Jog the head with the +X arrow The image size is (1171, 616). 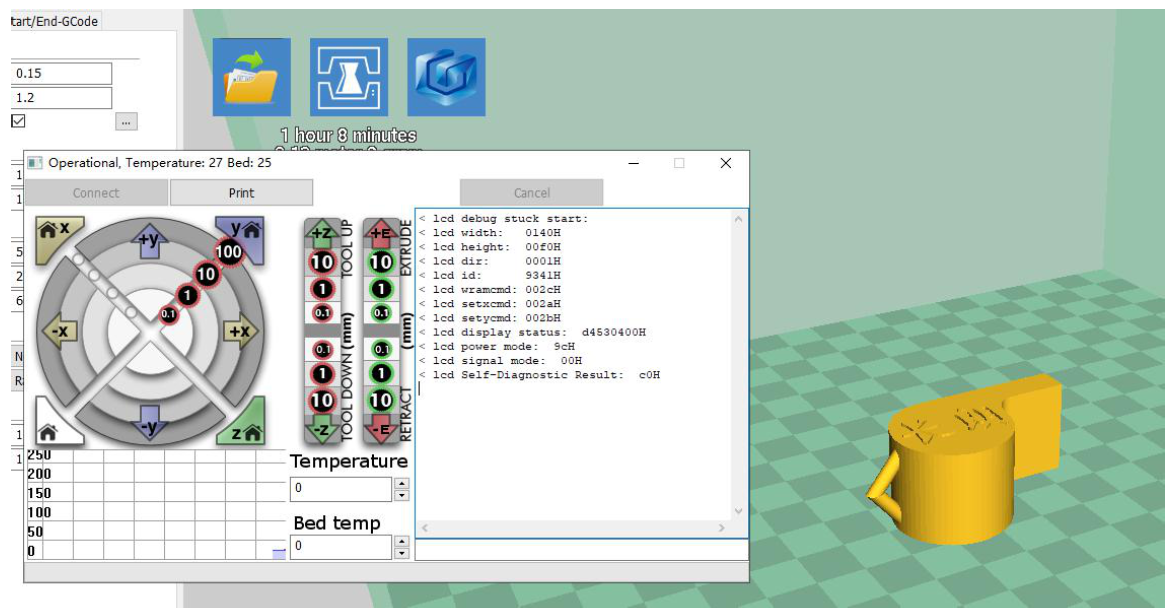coord(240,332)
